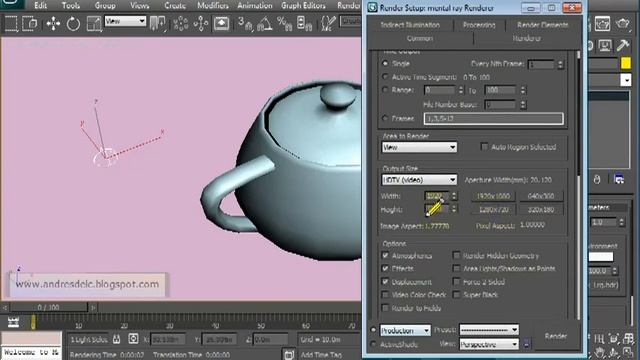This screenshot has width=640, height=360.
Task: Select Active Time Segment radio
Action: coord(385,77)
